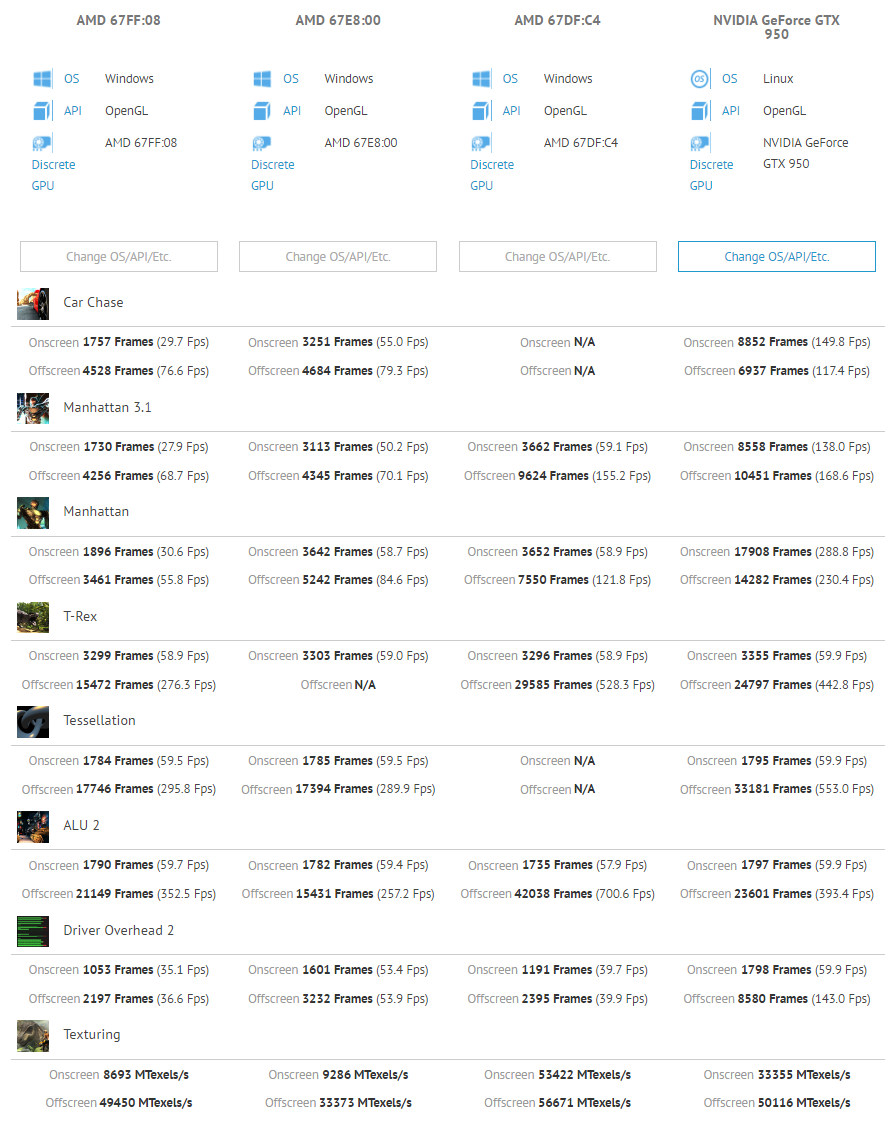Click the API cube icon under GeForce GTX 950
This screenshot has width=885, height=1122.
click(x=700, y=111)
